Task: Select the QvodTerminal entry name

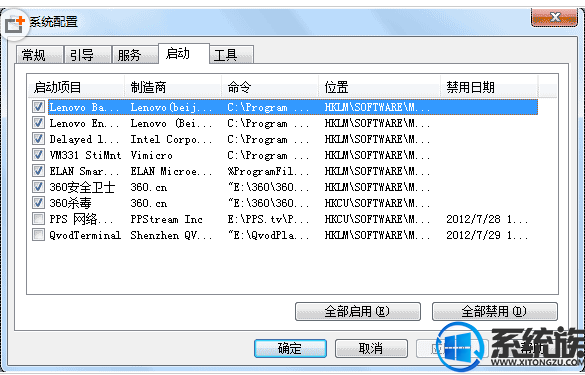Action: click(85, 235)
